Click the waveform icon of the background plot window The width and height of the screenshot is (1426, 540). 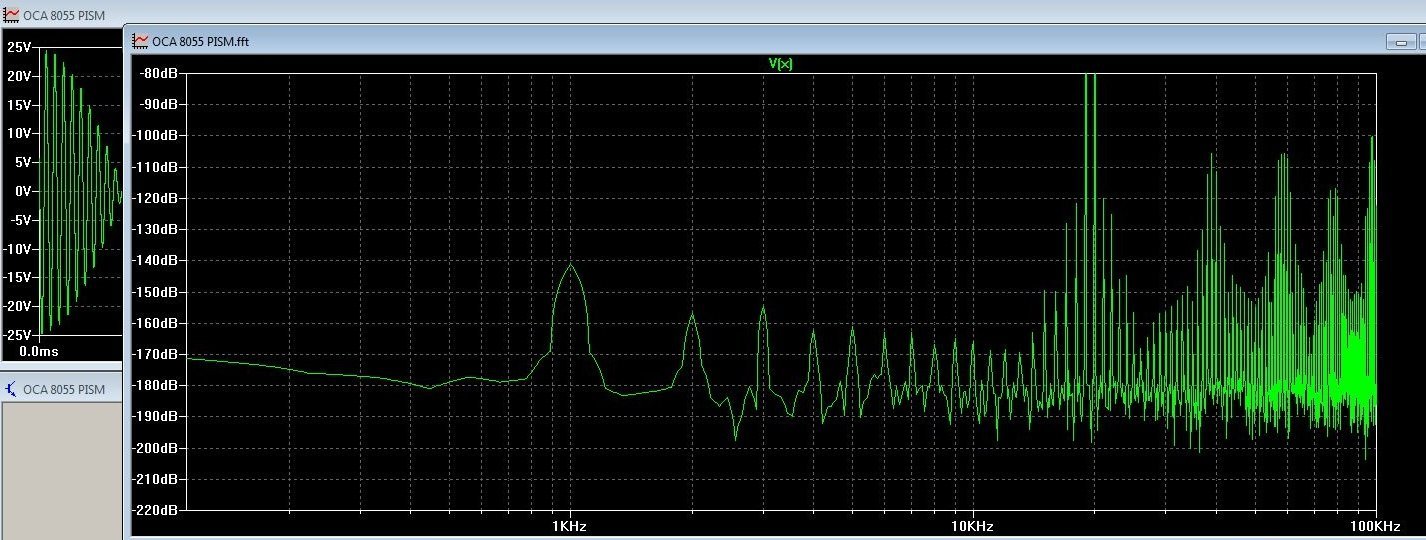click(12, 16)
